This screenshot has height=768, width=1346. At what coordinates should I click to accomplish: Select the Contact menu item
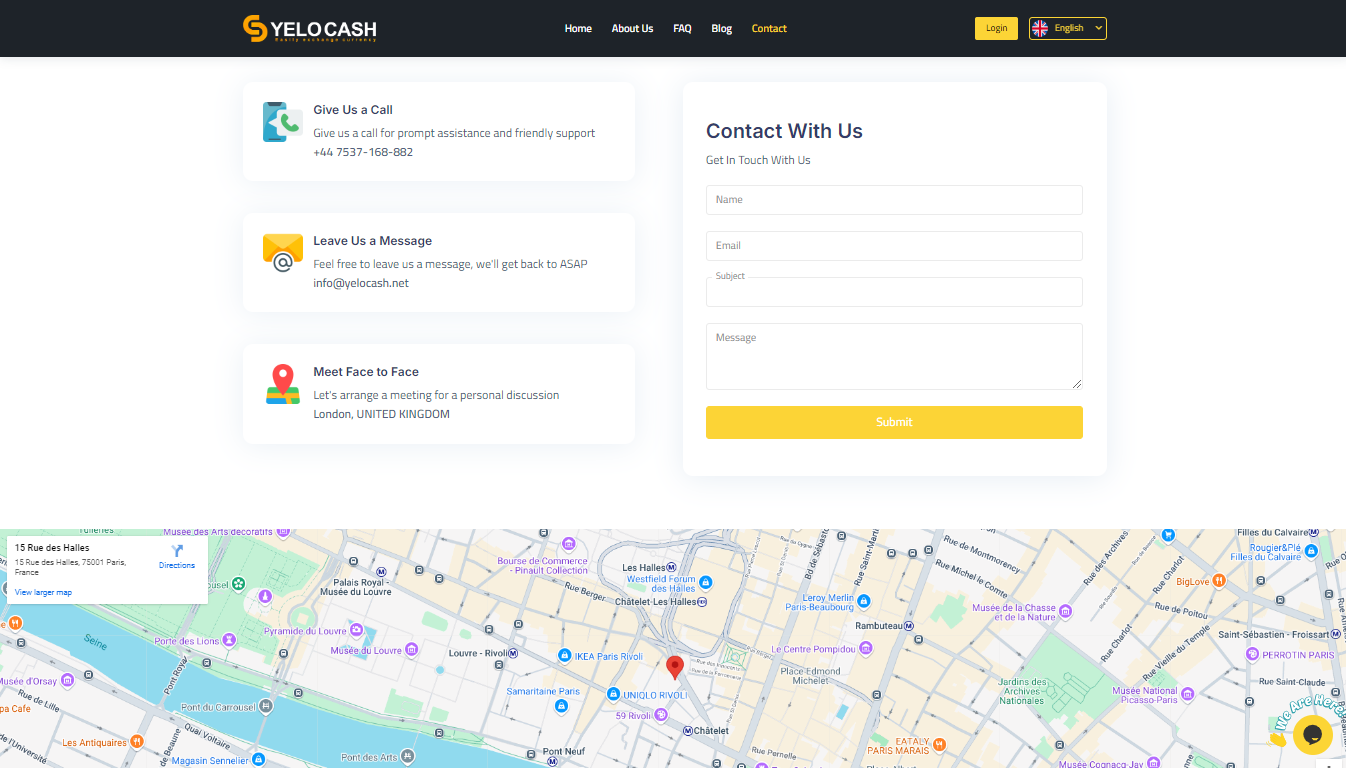point(769,28)
